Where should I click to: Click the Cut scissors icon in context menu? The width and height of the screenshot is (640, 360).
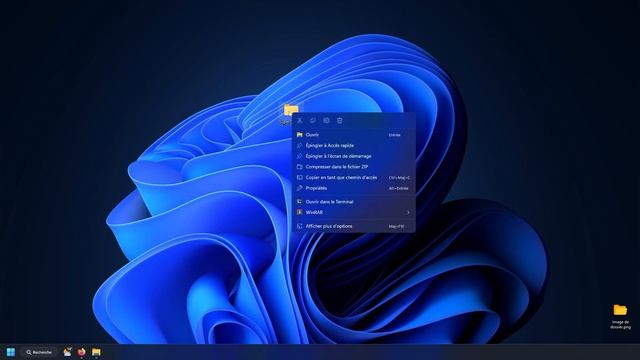click(x=300, y=120)
